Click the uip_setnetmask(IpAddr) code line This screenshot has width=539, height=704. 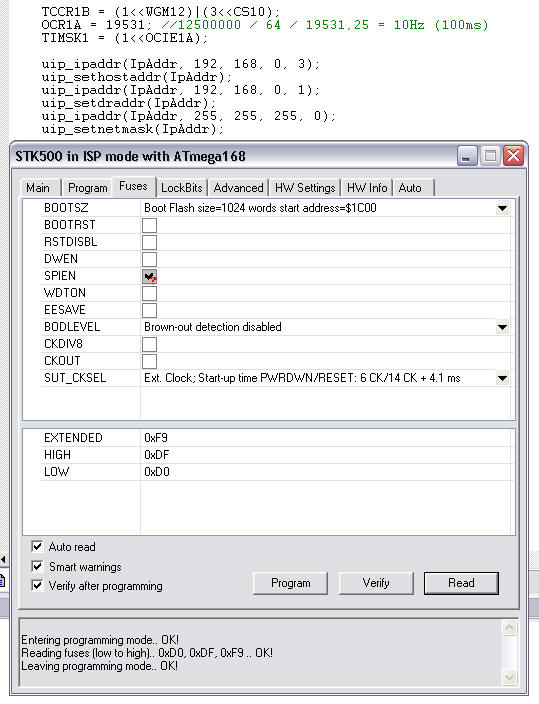point(133,129)
